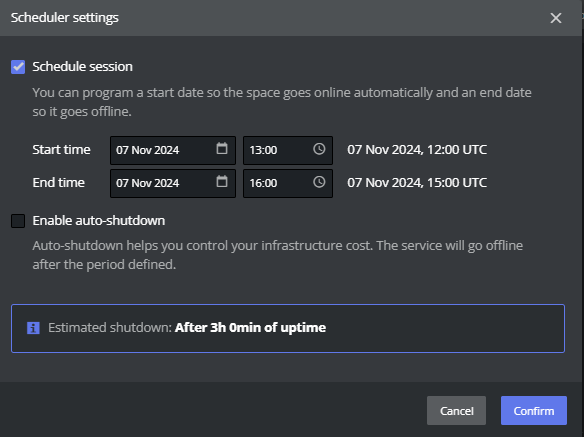
Task: Focus the 16:00 end hour field
Action: [288, 183]
